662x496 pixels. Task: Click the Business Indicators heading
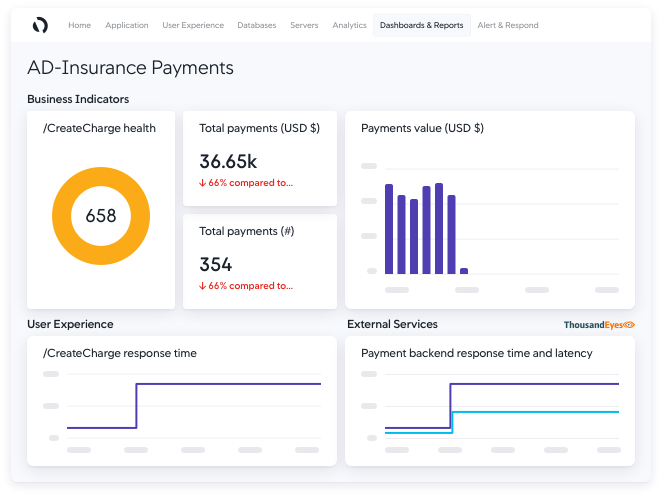click(x=78, y=99)
